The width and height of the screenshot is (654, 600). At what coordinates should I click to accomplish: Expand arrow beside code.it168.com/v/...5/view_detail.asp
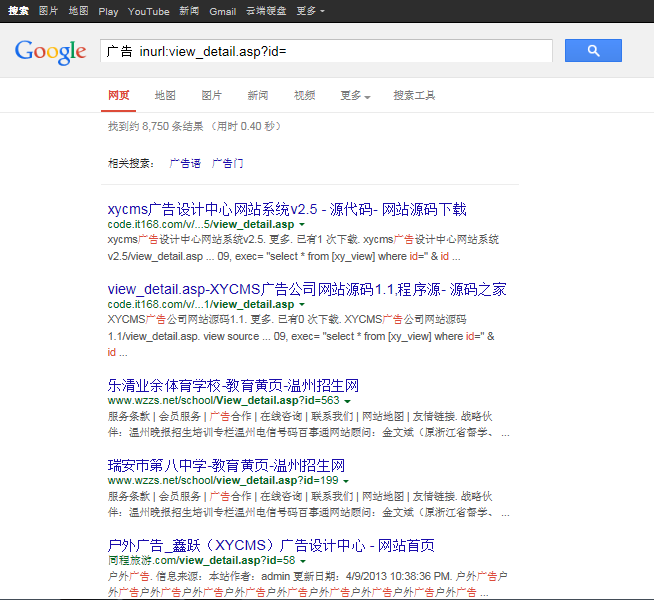pos(302,225)
